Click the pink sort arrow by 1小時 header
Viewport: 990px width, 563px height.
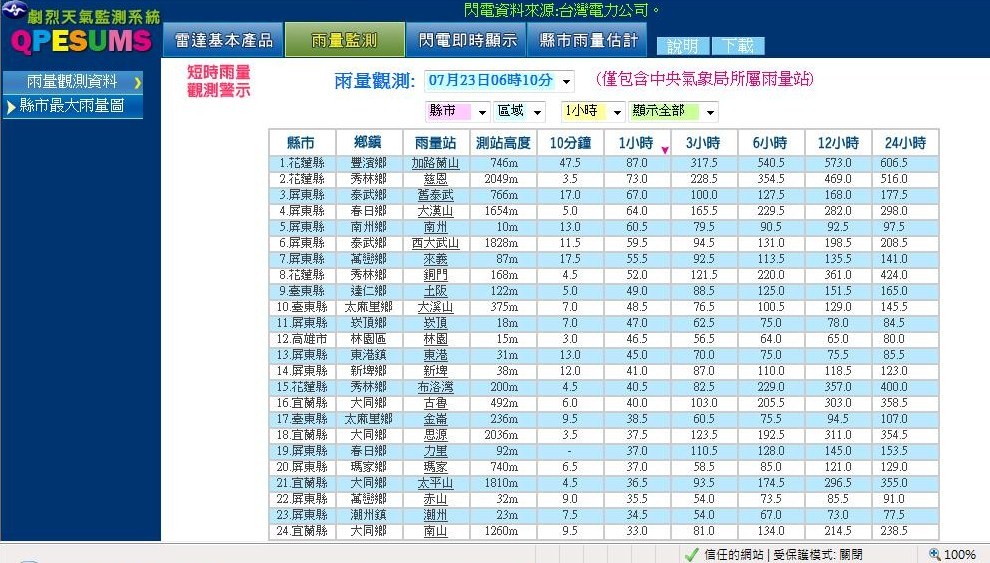pyautogui.click(x=664, y=150)
